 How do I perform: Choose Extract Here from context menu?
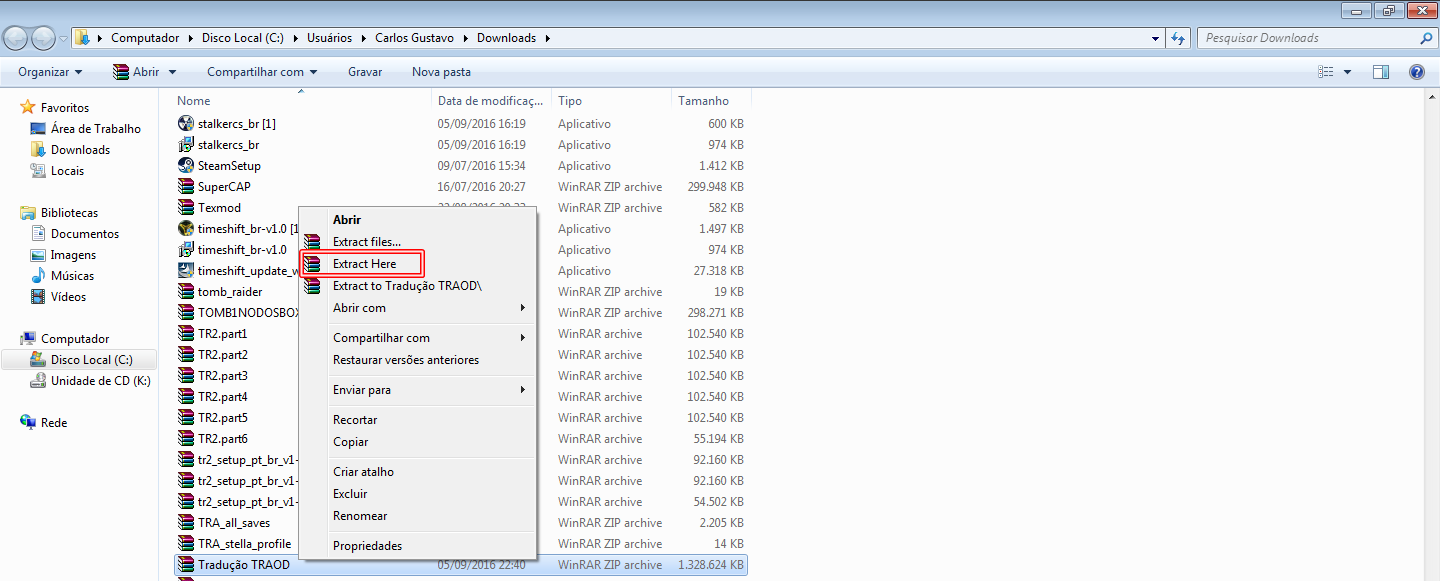(x=364, y=264)
